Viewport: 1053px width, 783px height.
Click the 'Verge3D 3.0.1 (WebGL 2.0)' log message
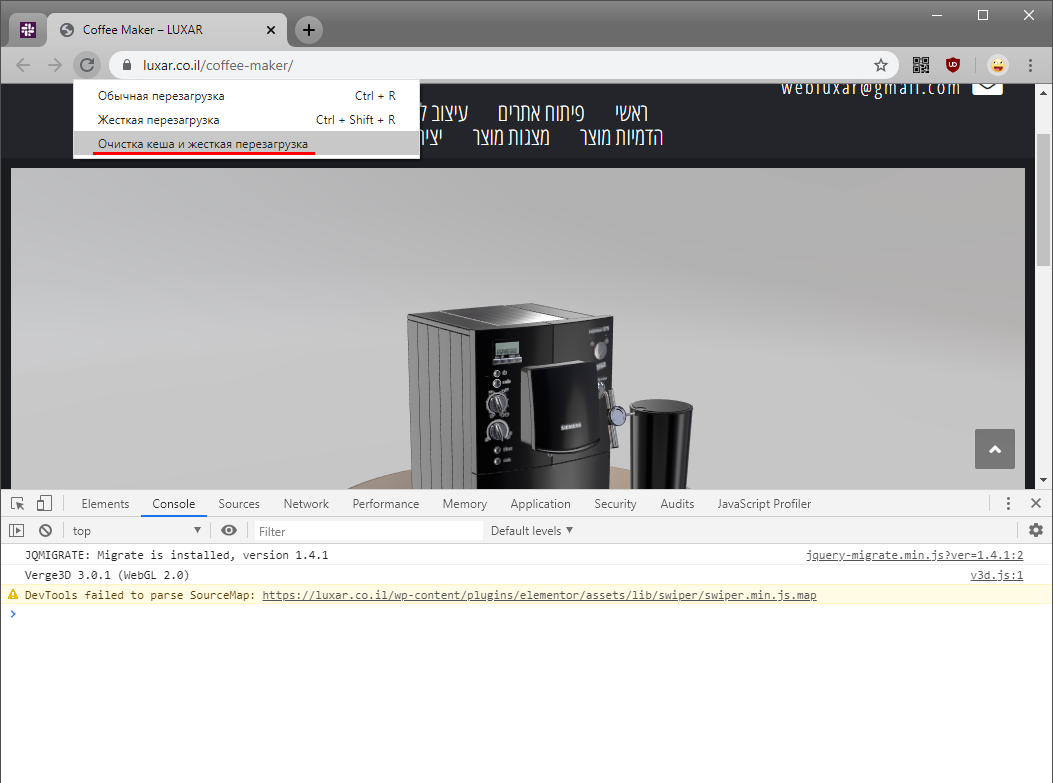click(107, 575)
